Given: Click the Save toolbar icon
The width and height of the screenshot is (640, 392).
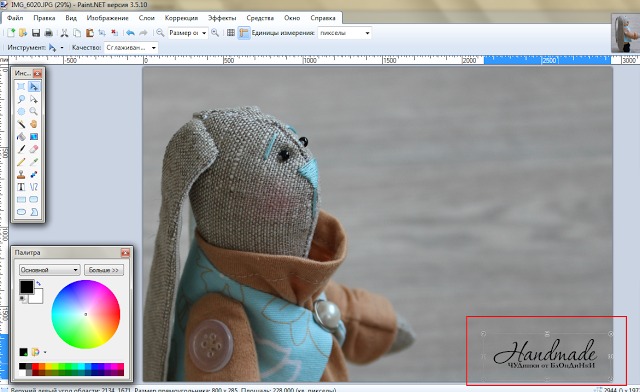Looking at the screenshot, I should (36, 33).
